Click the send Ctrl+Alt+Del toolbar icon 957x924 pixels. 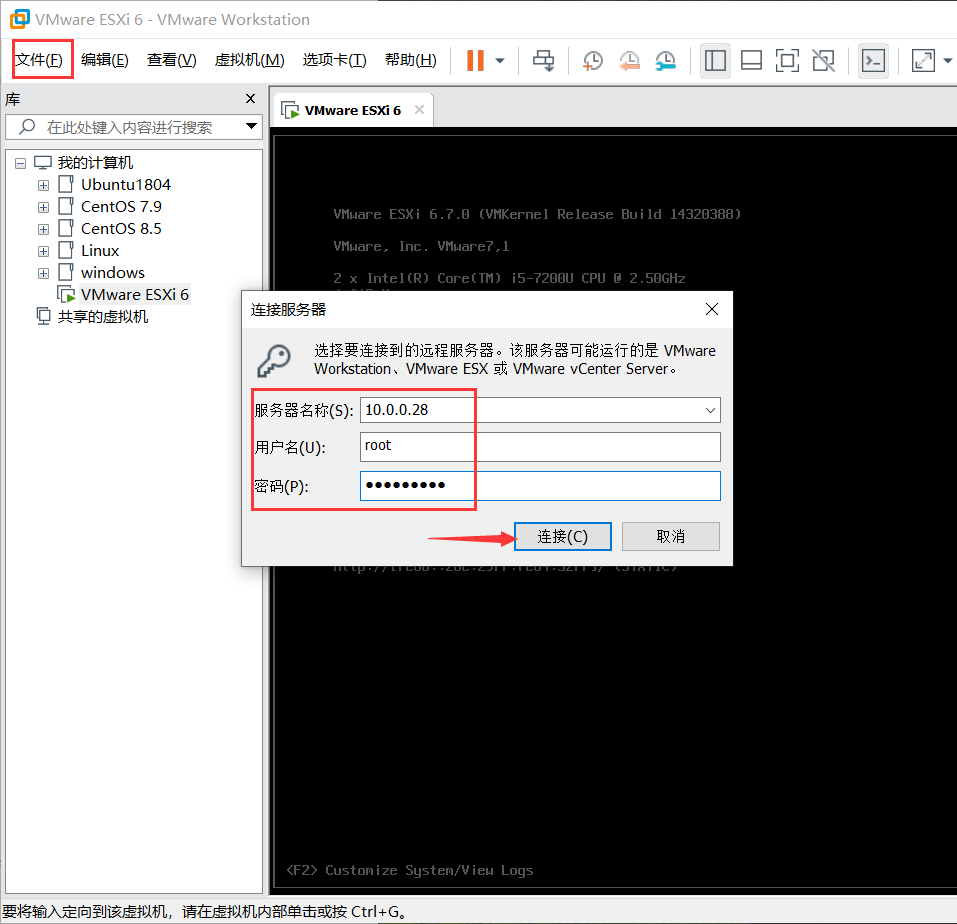543,60
